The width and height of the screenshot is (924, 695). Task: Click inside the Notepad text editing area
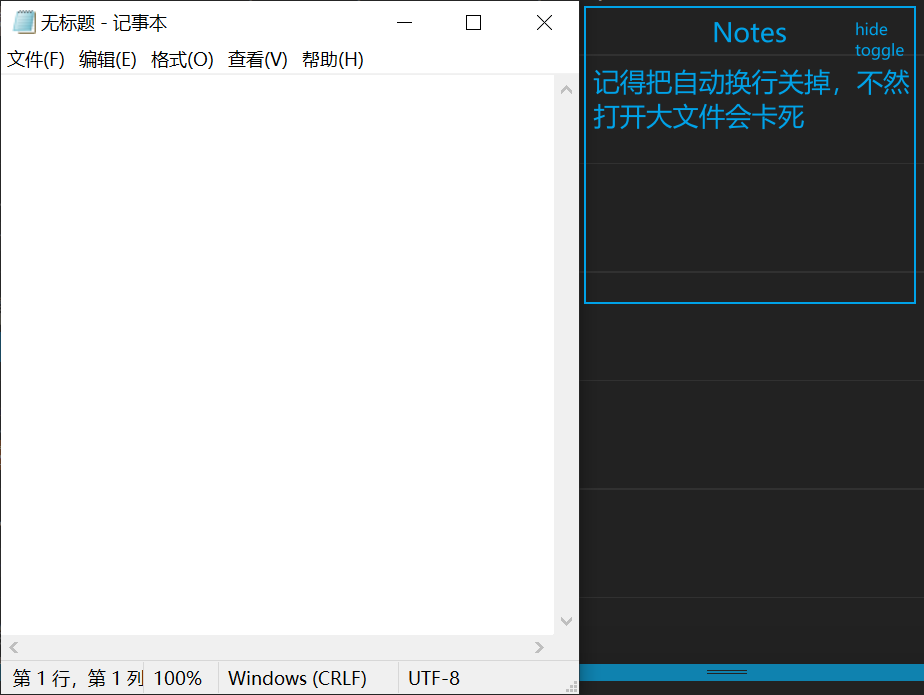point(277,354)
